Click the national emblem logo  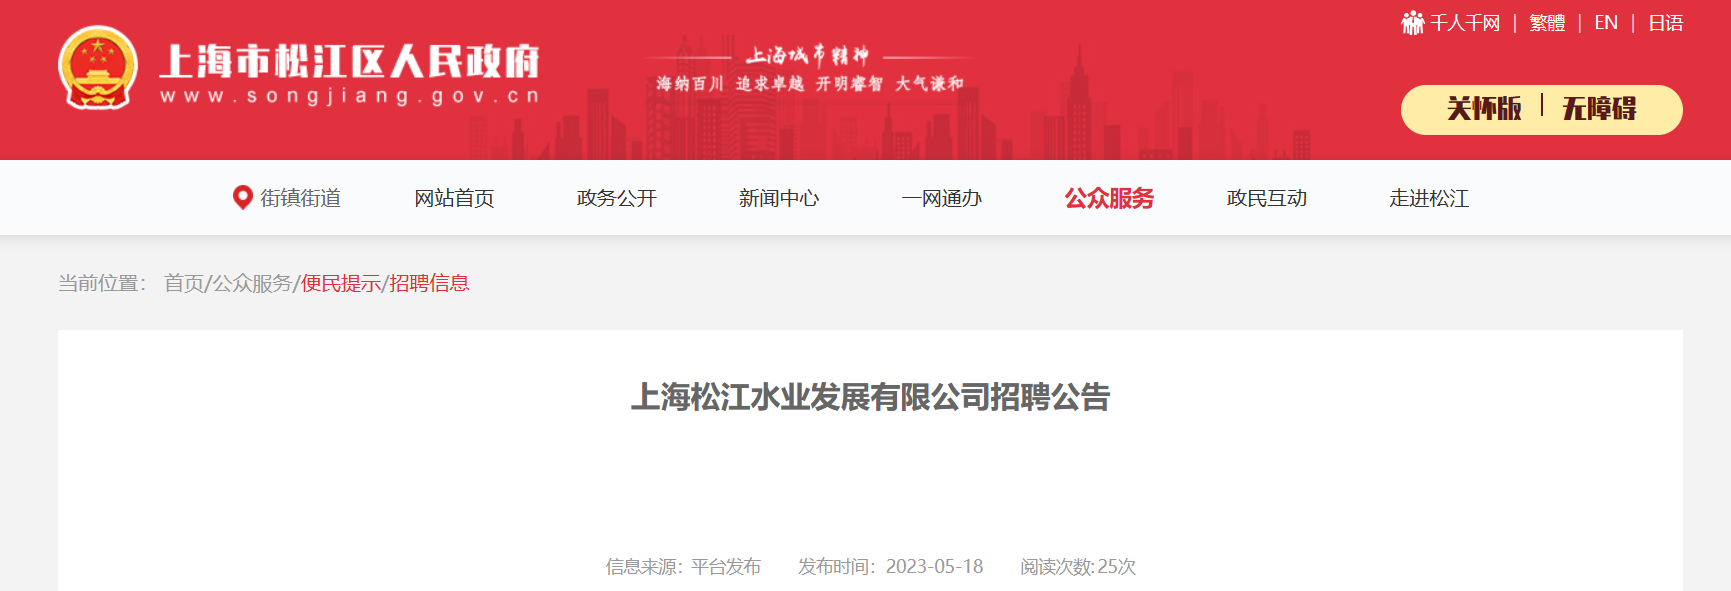pyautogui.click(x=97, y=68)
